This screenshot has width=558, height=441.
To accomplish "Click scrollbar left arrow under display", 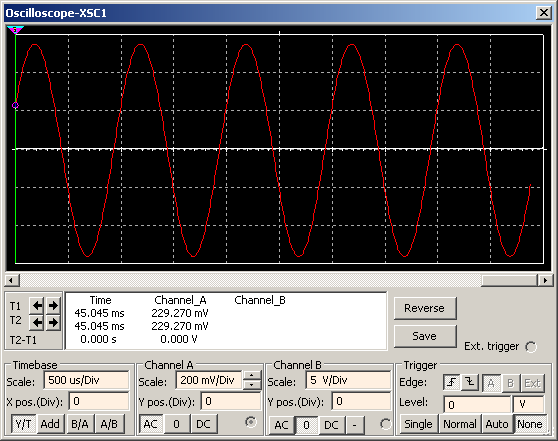I will tap(12, 280).
